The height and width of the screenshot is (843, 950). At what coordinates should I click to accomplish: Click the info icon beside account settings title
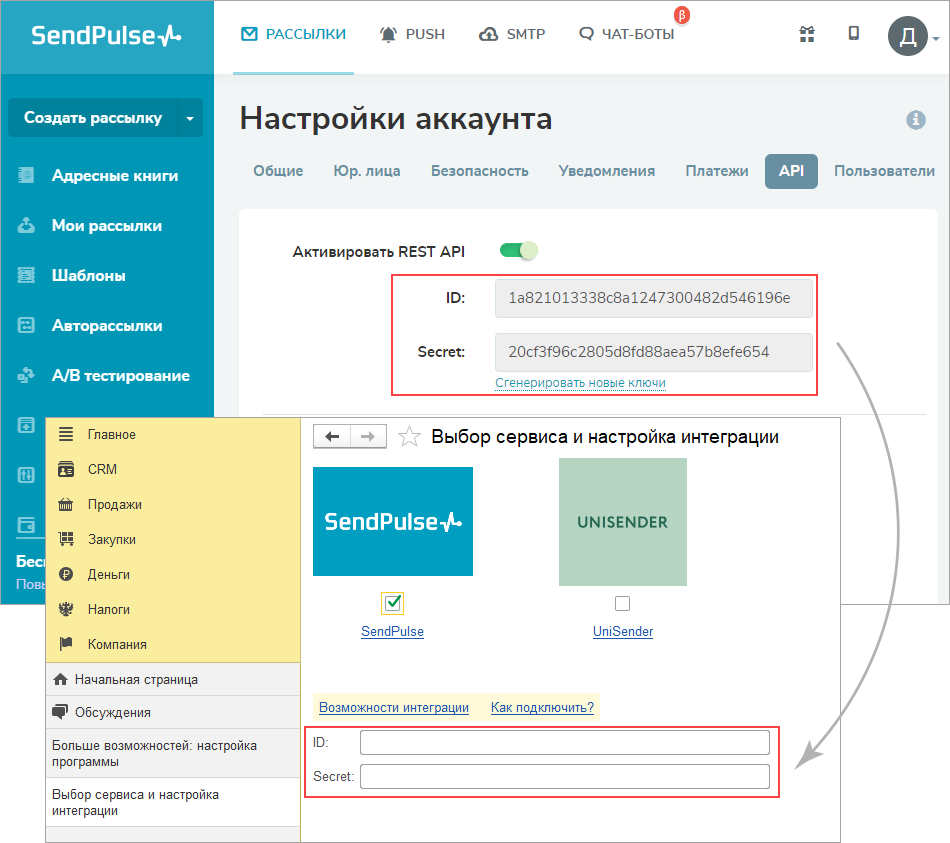click(x=915, y=119)
